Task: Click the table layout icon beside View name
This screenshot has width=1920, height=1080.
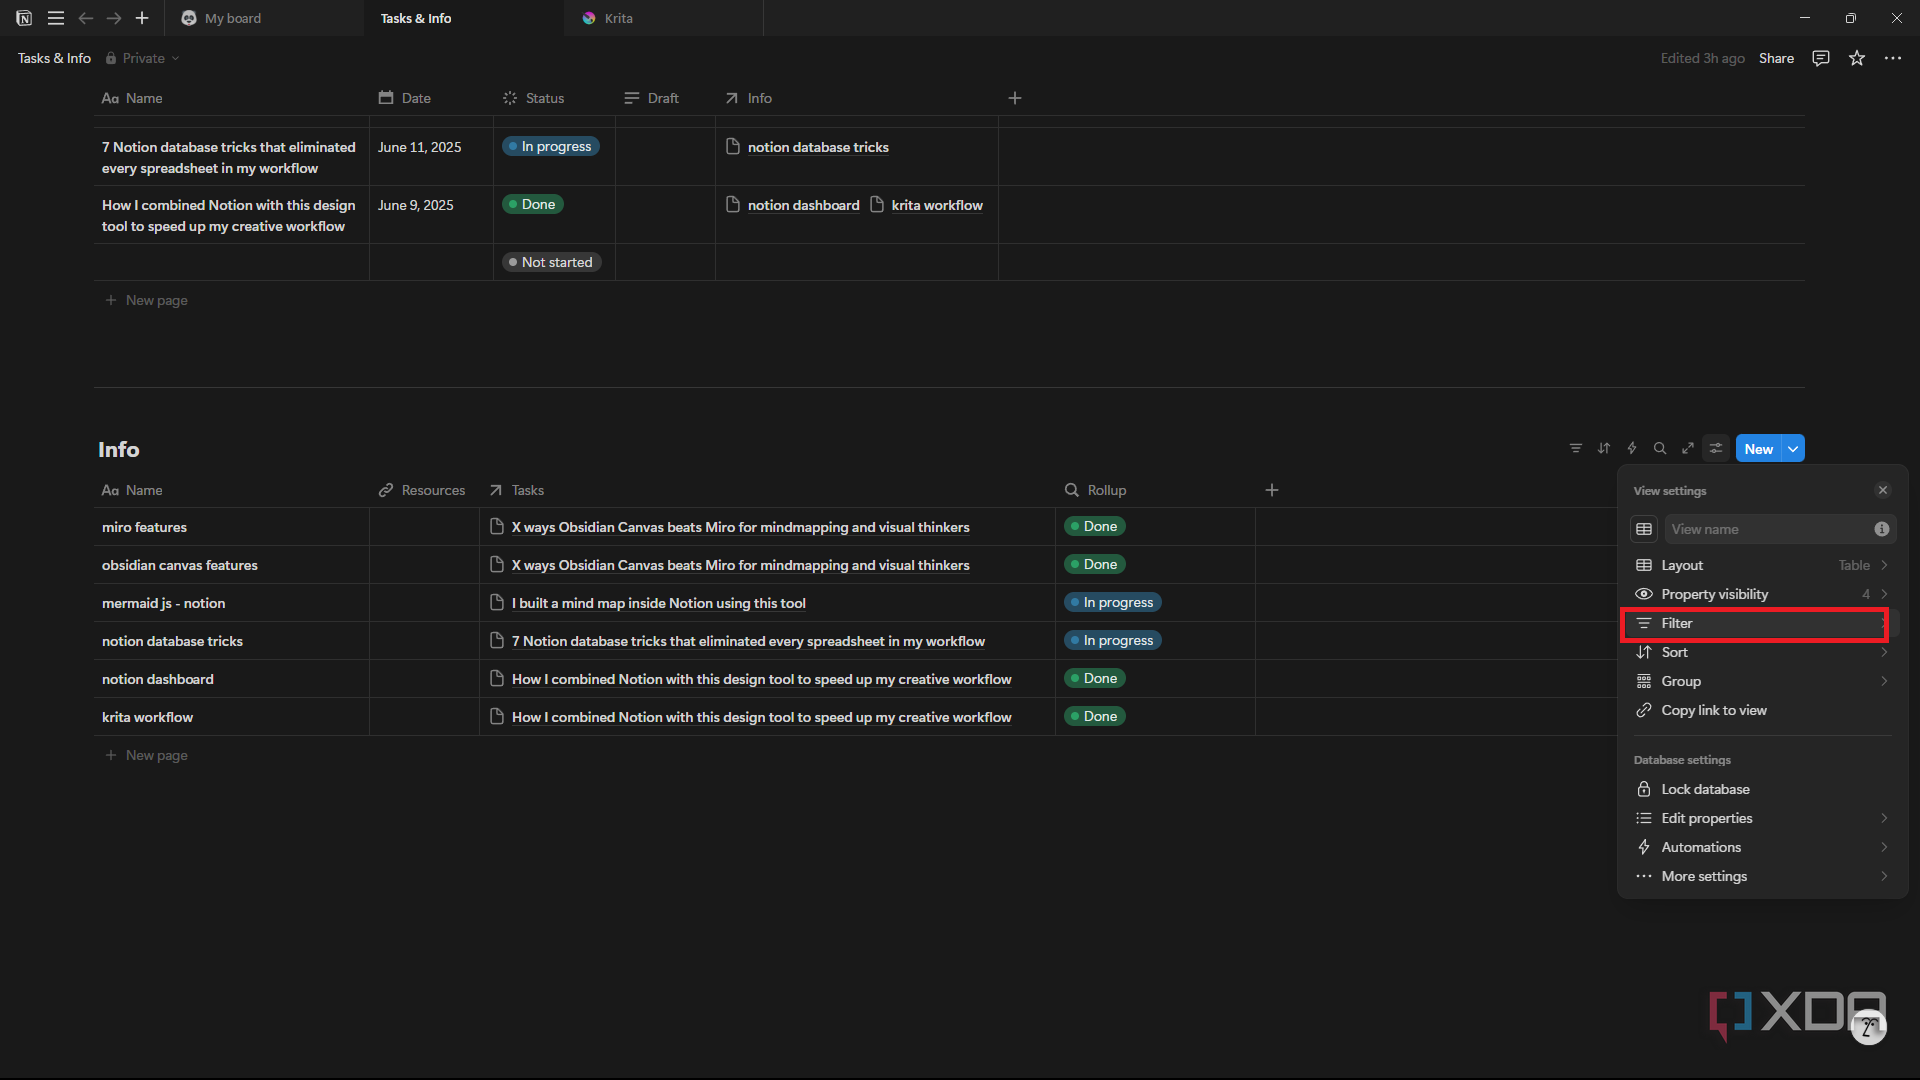Action: 1644,529
